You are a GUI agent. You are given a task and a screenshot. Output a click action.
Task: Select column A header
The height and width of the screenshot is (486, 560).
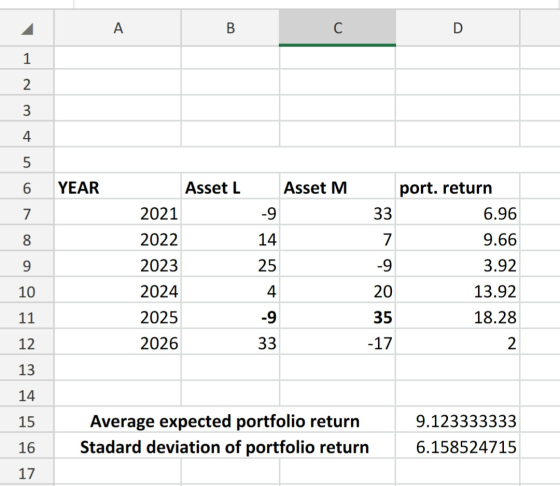[118, 28]
